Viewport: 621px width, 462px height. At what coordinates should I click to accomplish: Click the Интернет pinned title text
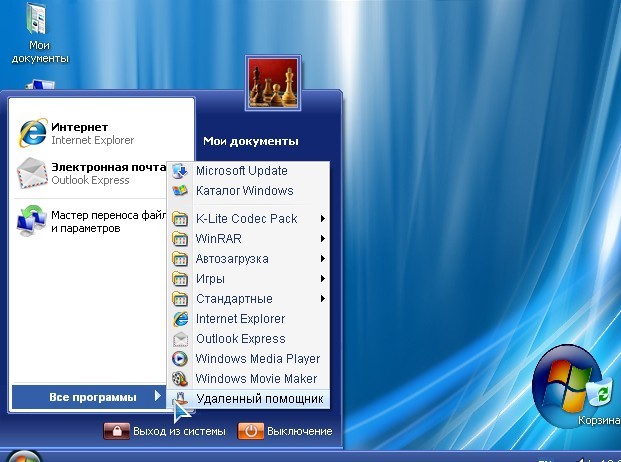(80, 127)
